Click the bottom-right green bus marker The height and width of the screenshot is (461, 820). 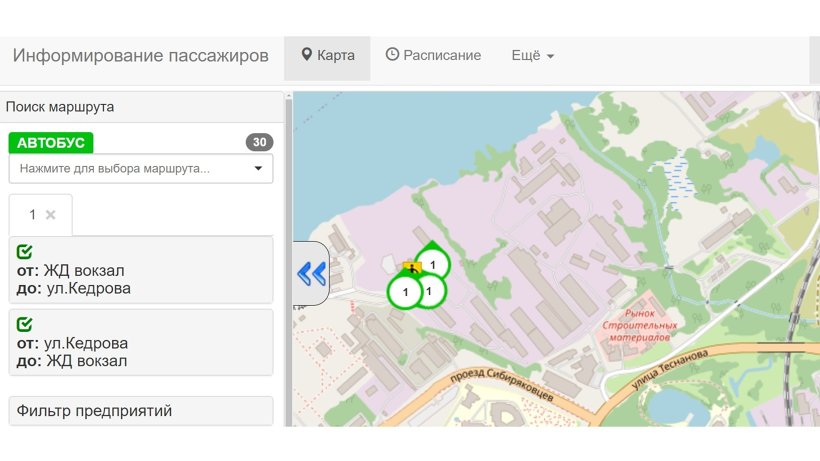[430, 291]
